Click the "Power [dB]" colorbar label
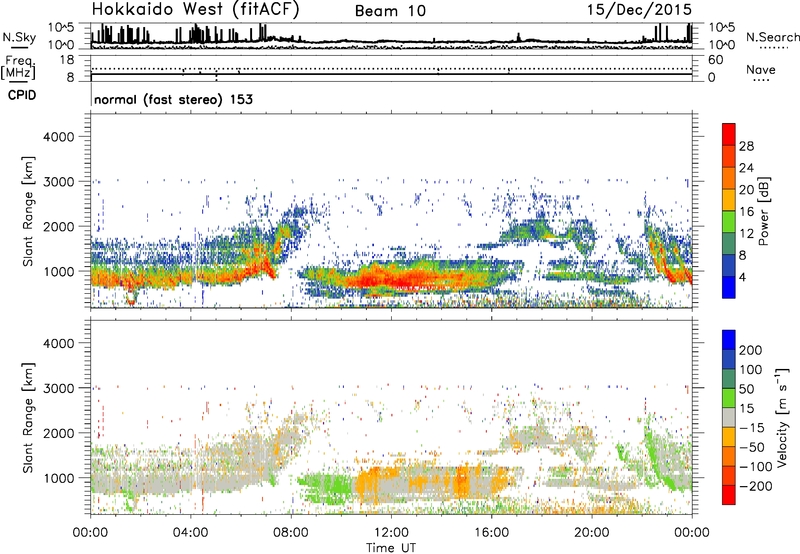The height and width of the screenshot is (554, 800). 764,211
